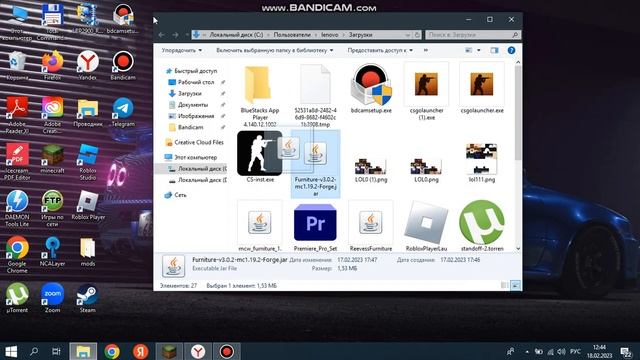Select the .tmp file in Downloads
This screenshot has width=640, height=360.
(315, 96)
